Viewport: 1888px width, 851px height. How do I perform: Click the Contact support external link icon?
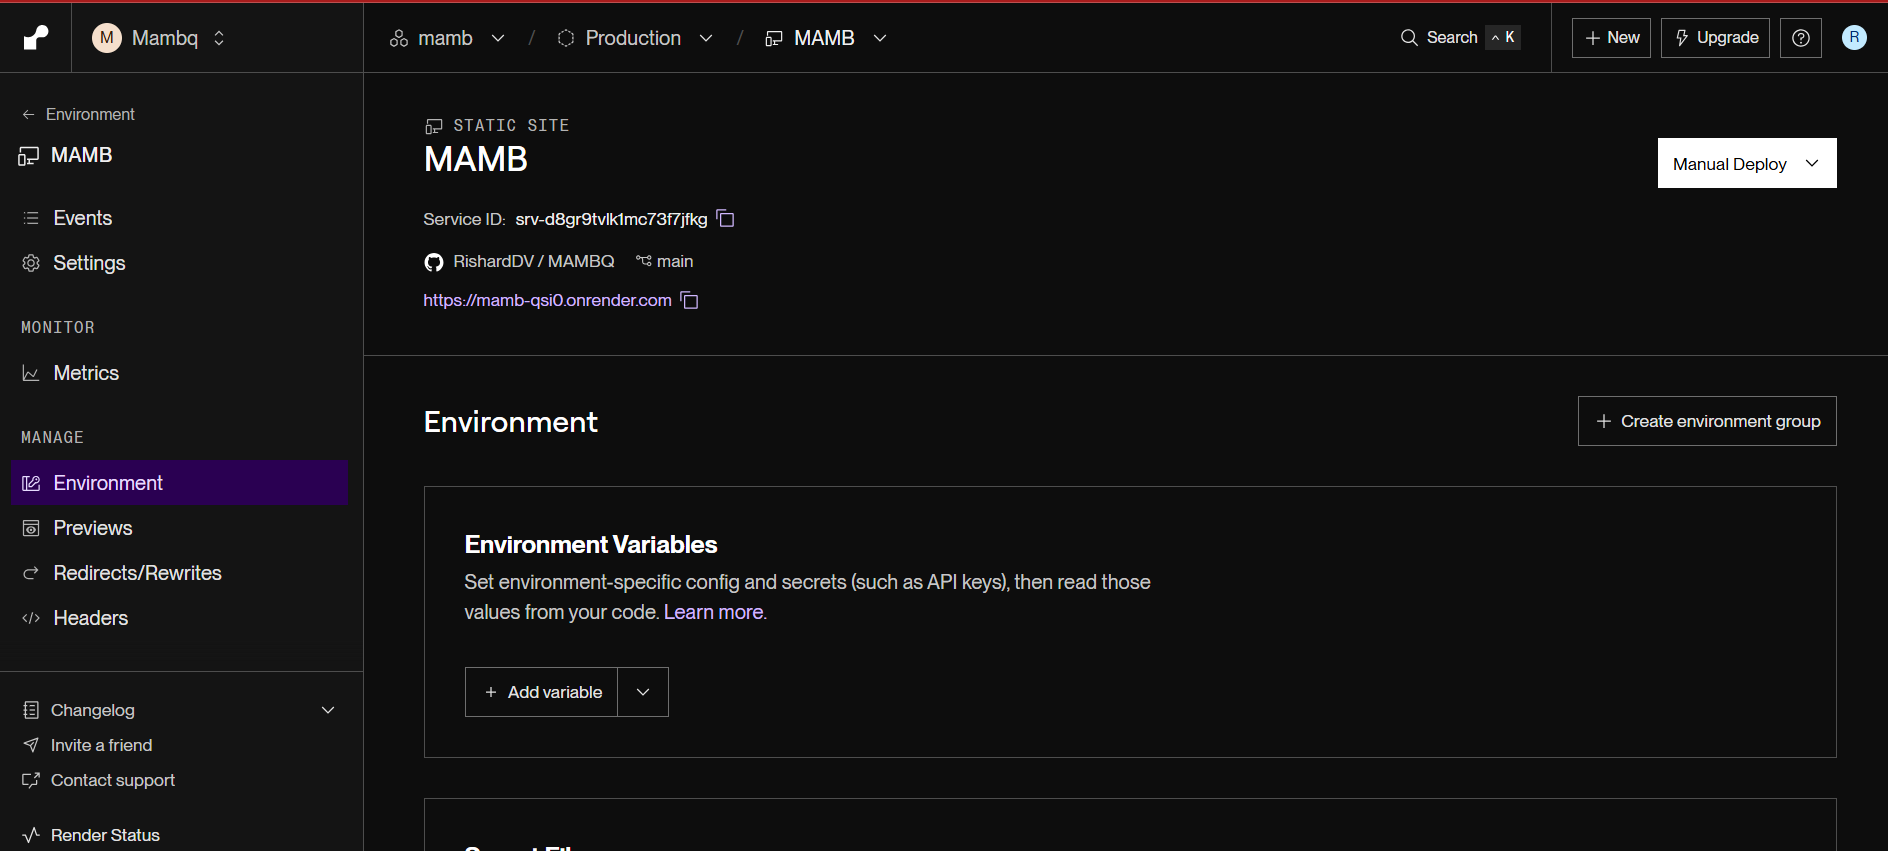point(31,780)
